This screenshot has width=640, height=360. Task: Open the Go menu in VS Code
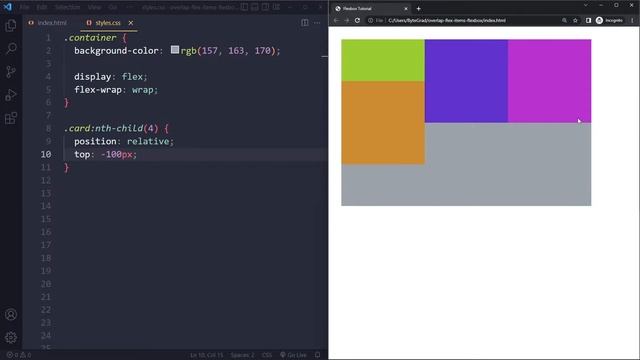click(x=113, y=7)
